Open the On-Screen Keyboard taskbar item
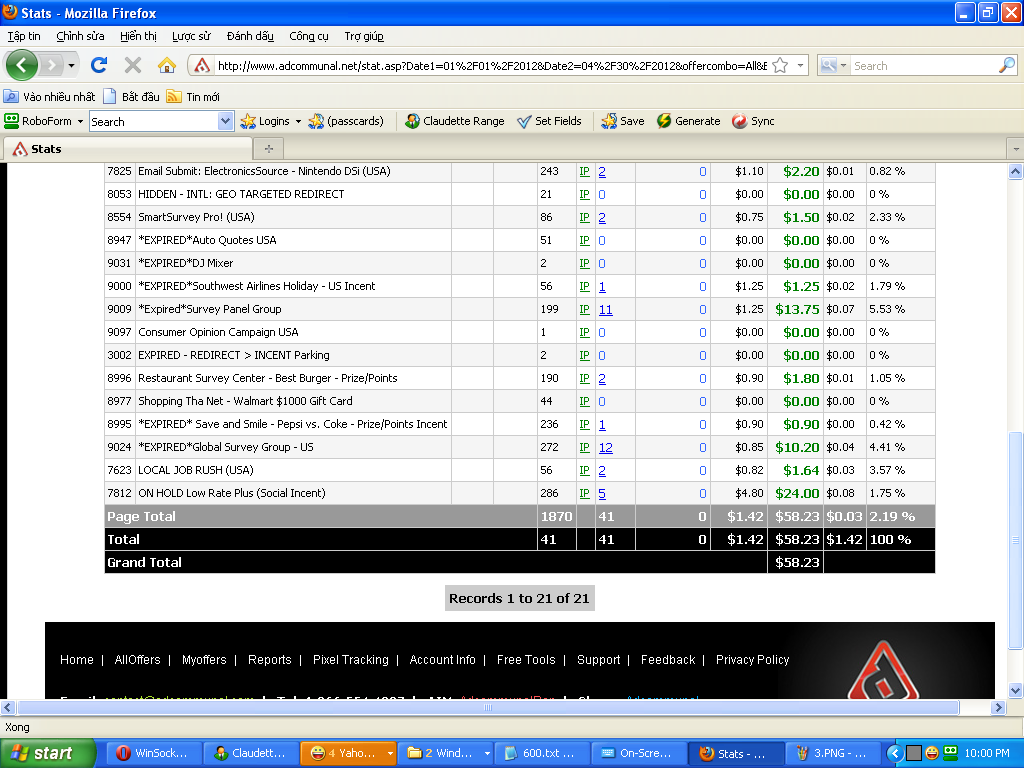Viewport: 1024px width, 768px height. 639,753
